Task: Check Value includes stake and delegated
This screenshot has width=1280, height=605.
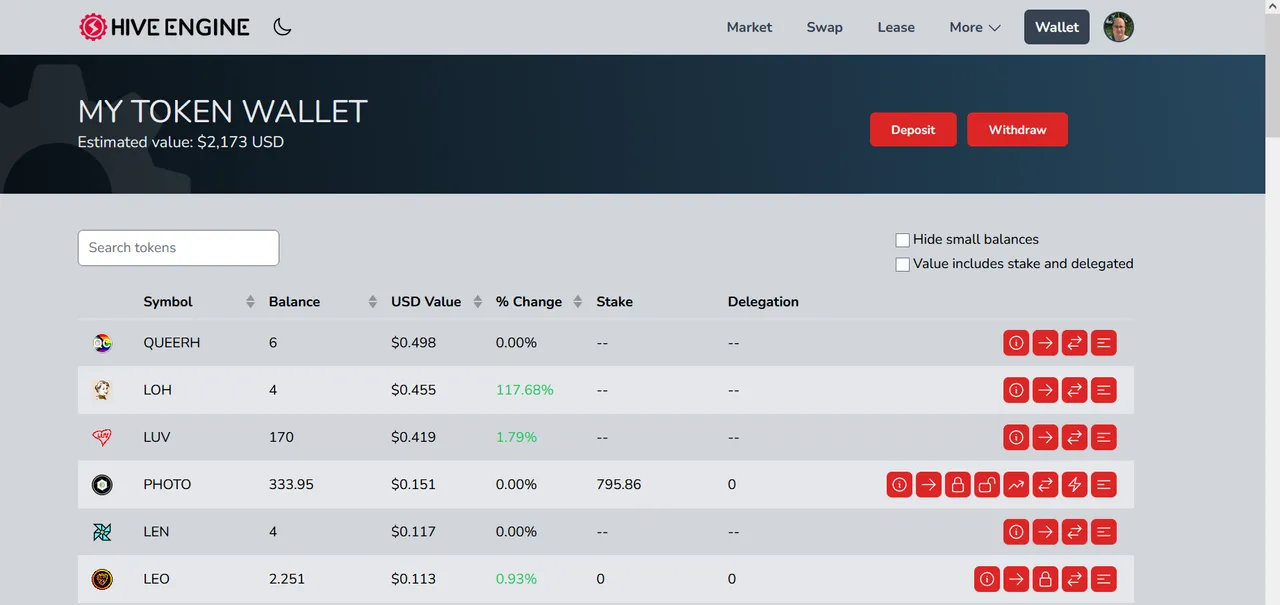Action: [x=902, y=264]
